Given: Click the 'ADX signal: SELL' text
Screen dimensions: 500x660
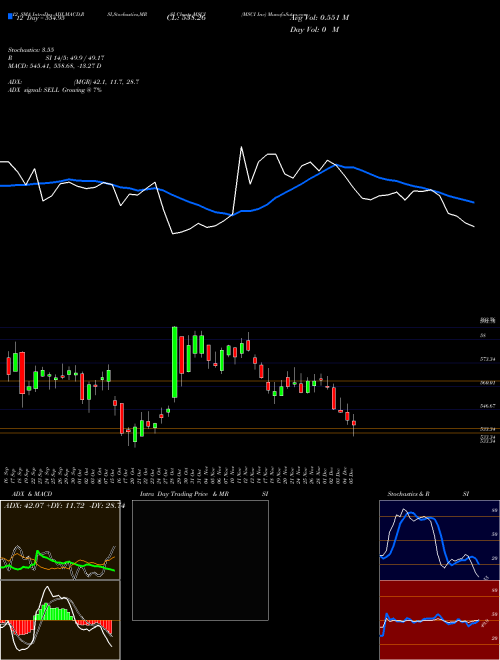Looking at the screenshot, I should click(34, 90).
